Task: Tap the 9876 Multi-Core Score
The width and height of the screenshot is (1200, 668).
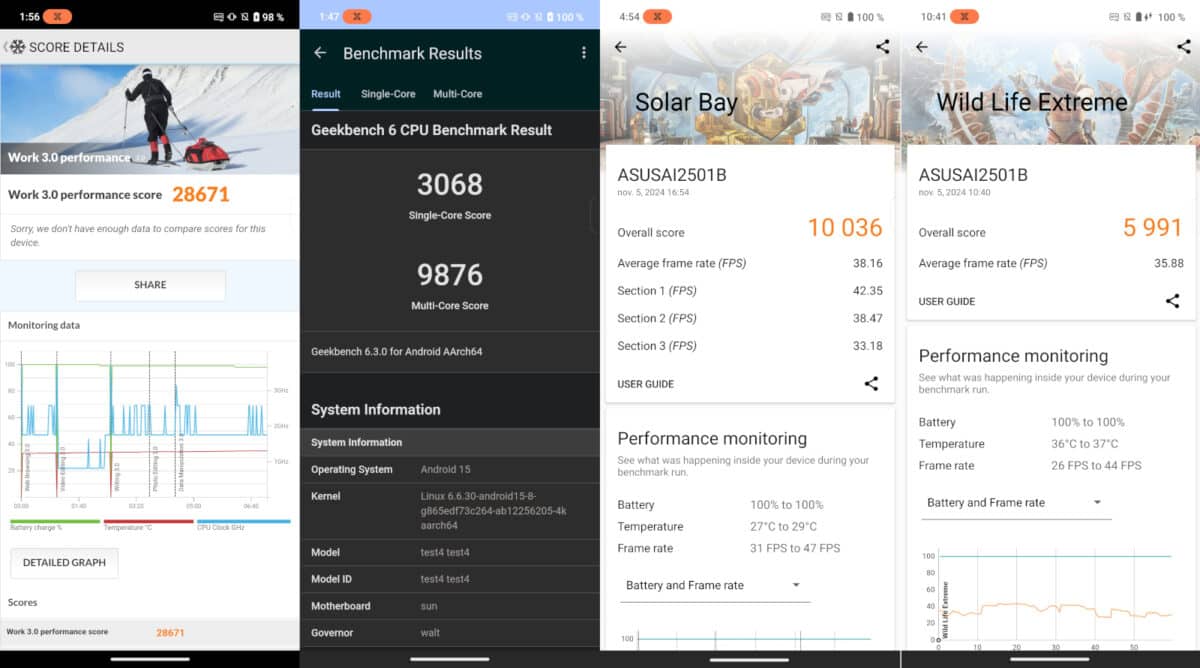Action: pos(450,274)
